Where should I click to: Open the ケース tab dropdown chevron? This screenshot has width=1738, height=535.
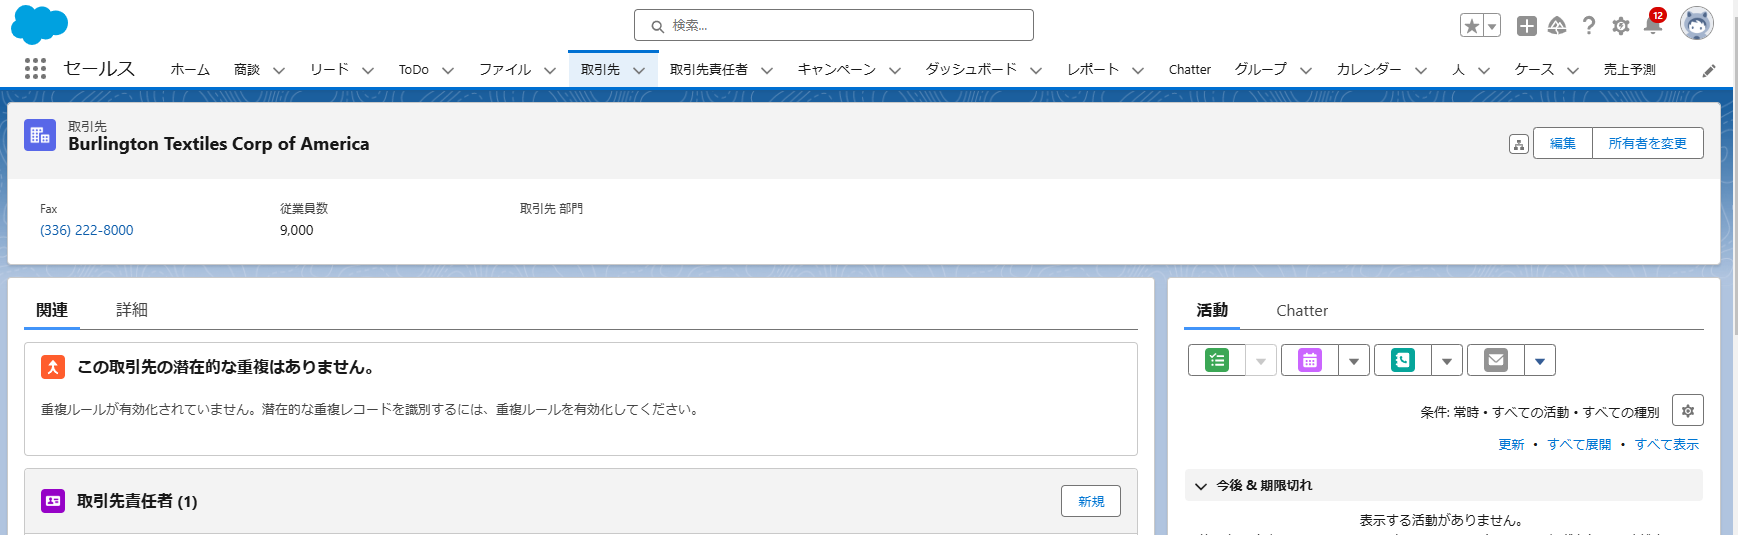pyautogui.click(x=1573, y=70)
